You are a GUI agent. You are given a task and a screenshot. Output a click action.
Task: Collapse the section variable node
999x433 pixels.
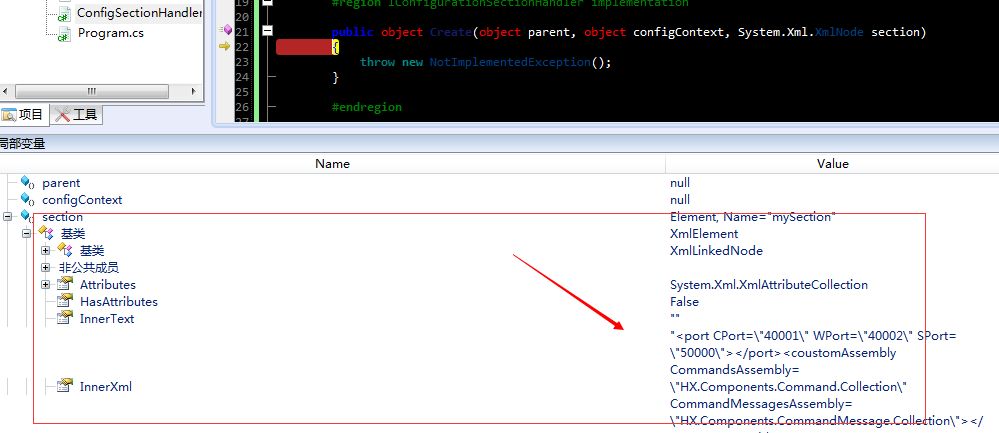point(9,217)
